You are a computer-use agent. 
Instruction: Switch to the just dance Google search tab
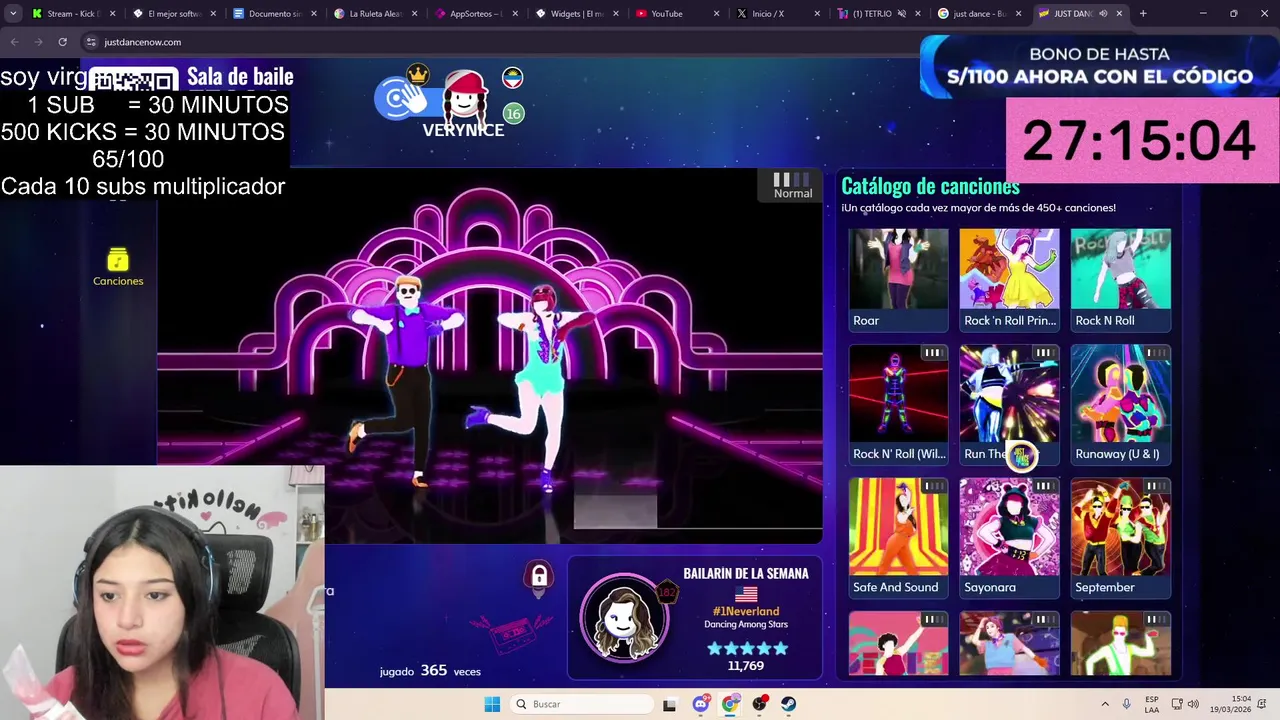[x=979, y=14]
